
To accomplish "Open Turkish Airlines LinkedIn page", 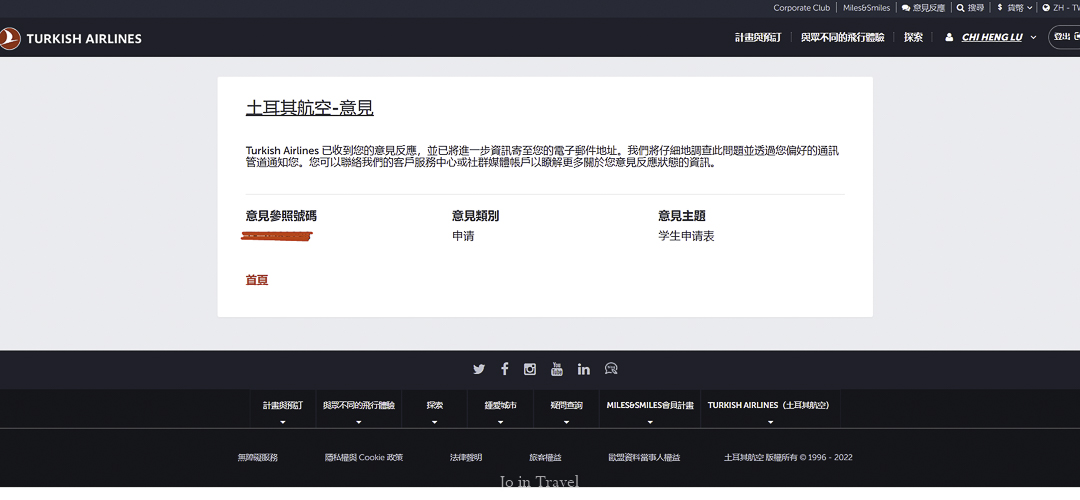I will pyautogui.click(x=584, y=369).
